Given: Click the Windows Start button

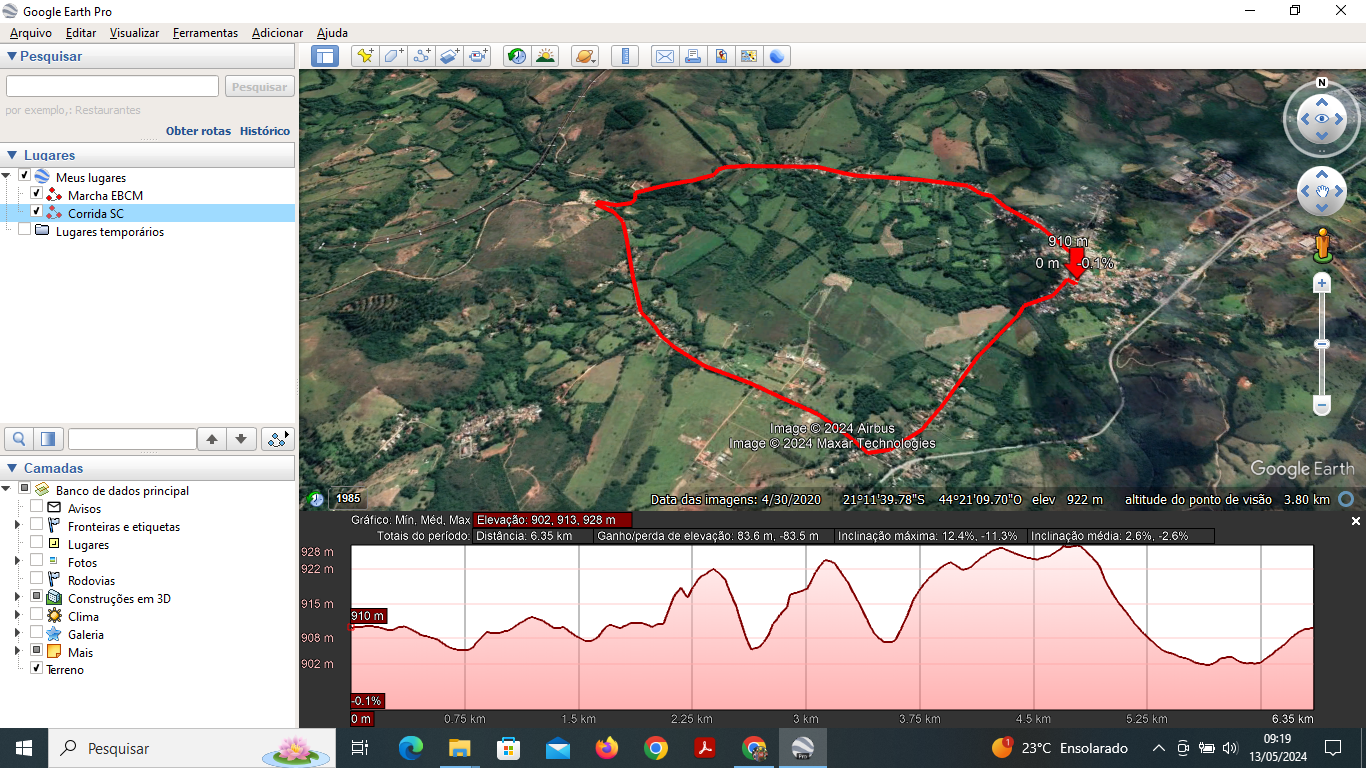Looking at the screenshot, I should point(24,748).
